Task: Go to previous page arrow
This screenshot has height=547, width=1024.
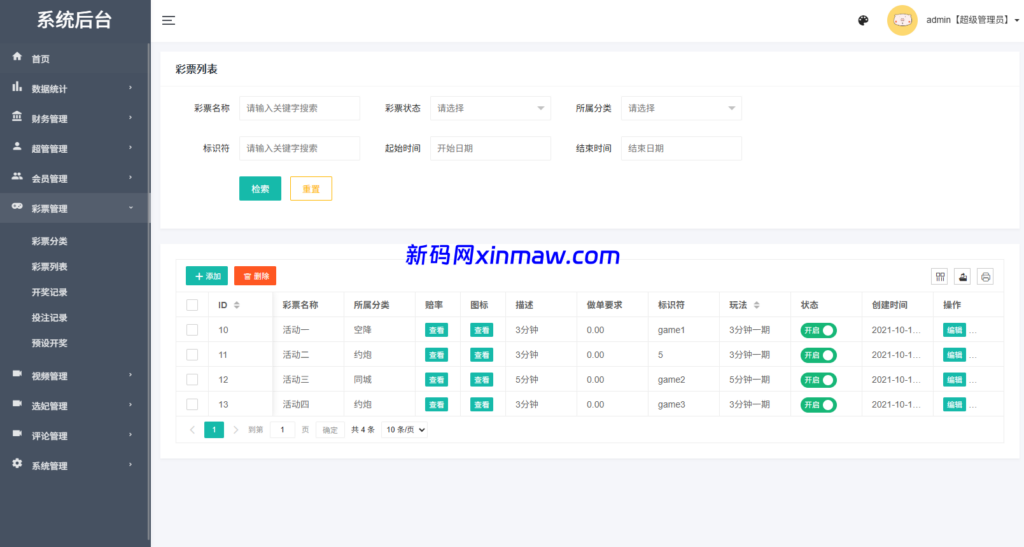Action: [192, 430]
